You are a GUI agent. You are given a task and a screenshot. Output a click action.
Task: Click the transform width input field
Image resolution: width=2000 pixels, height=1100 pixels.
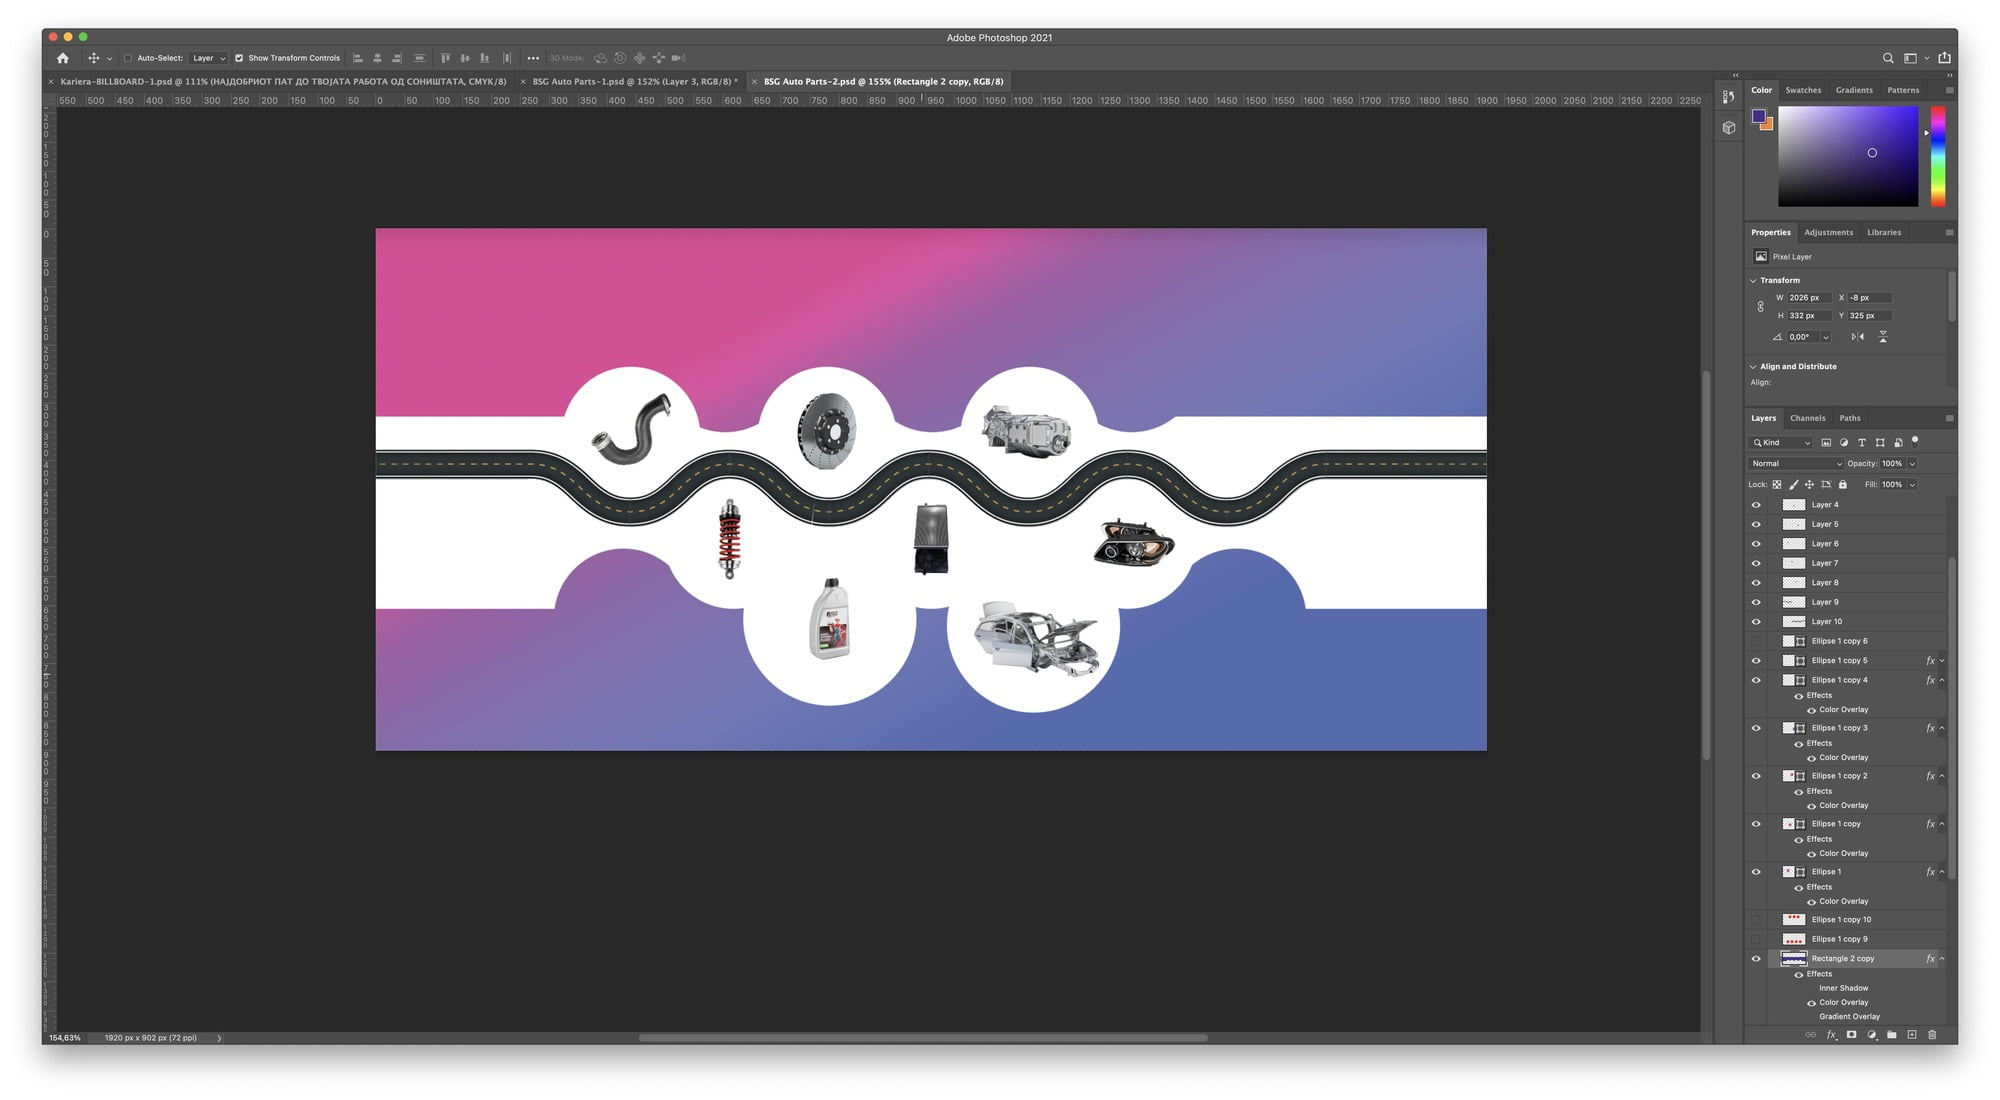point(1808,298)
